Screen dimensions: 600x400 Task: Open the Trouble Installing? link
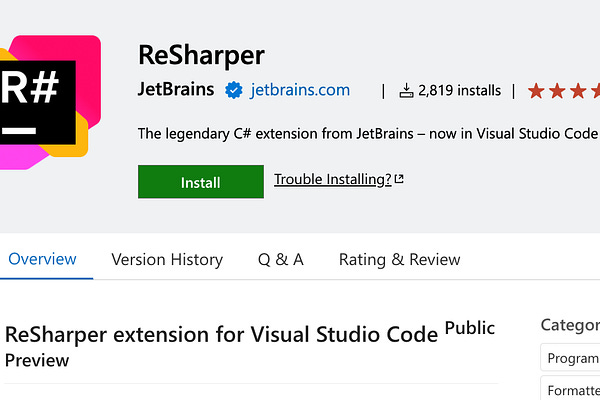tap(333, 179)
